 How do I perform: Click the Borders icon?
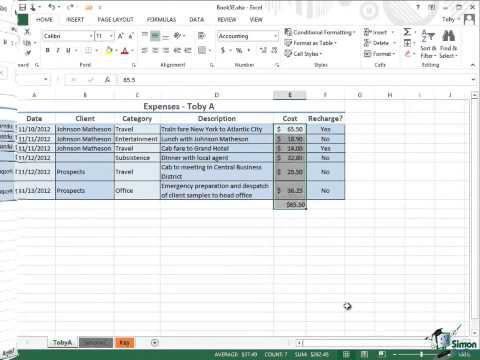pyautogui.click(x=88, y=50)
